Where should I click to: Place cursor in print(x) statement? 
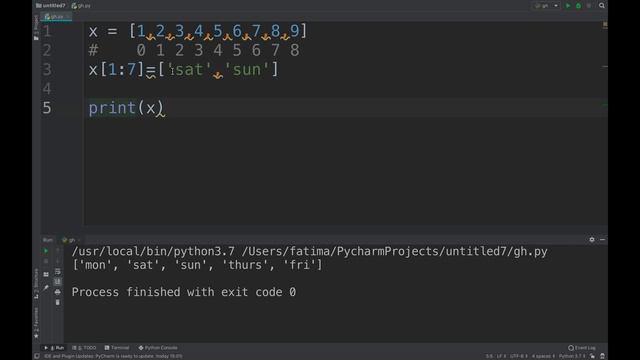(126, 108)
